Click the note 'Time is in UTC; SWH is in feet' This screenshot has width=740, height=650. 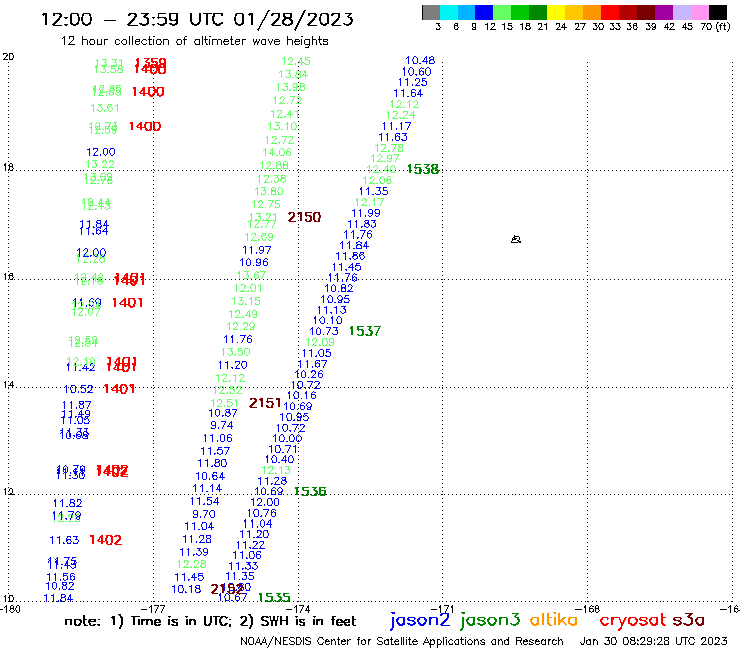tap(210, 621)
